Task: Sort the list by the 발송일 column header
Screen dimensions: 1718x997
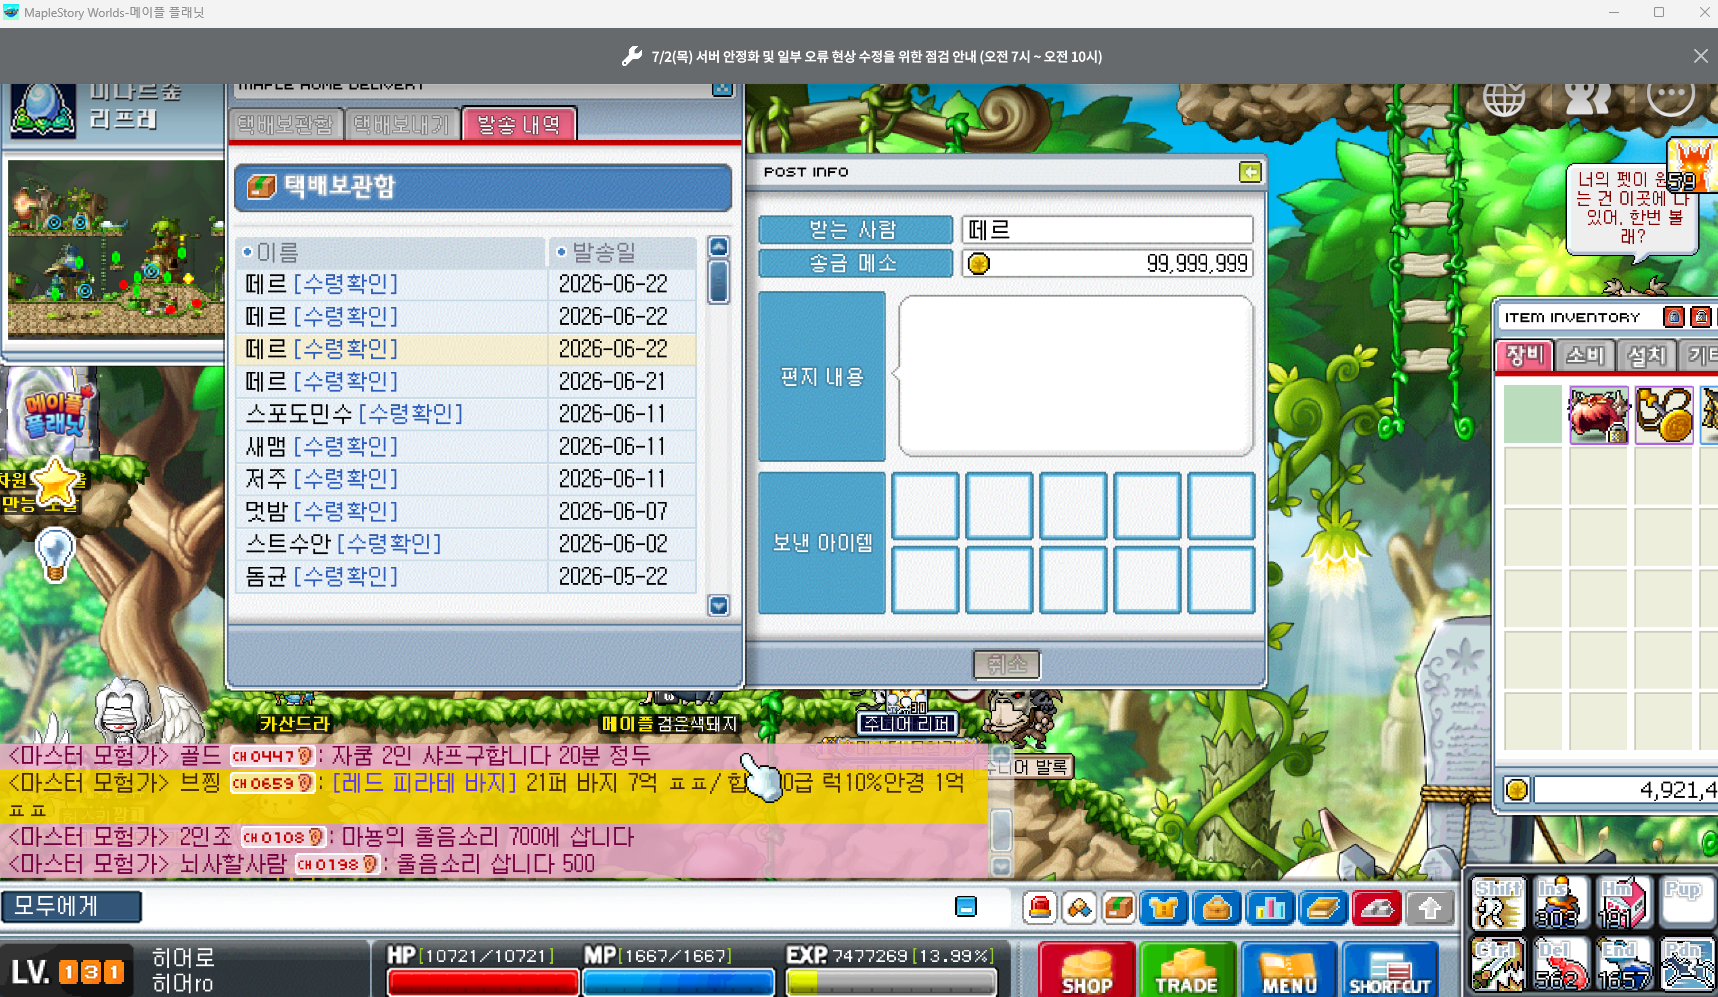Action: (622, 252)
